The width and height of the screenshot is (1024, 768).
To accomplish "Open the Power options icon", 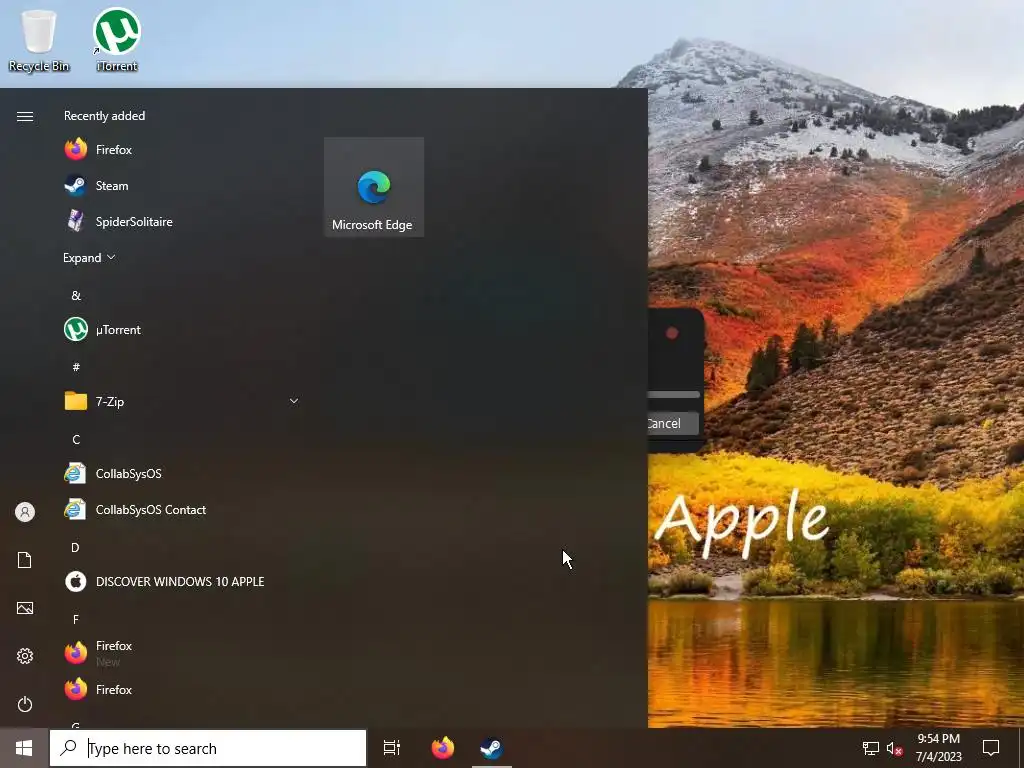I will click(x=25, y=704).
